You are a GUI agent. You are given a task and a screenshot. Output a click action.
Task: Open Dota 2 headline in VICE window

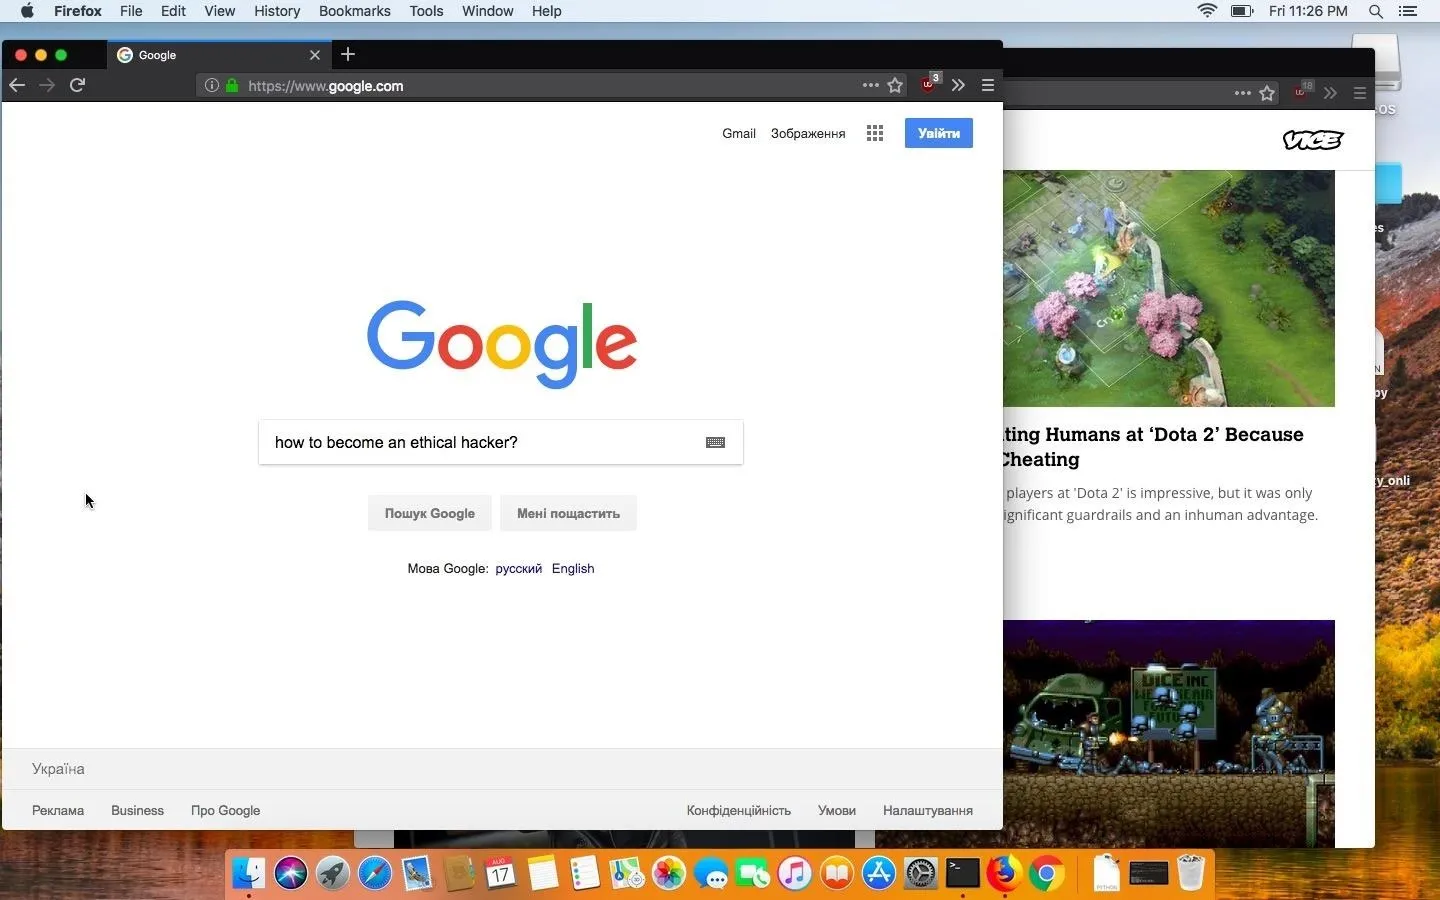click(1153, 447)
